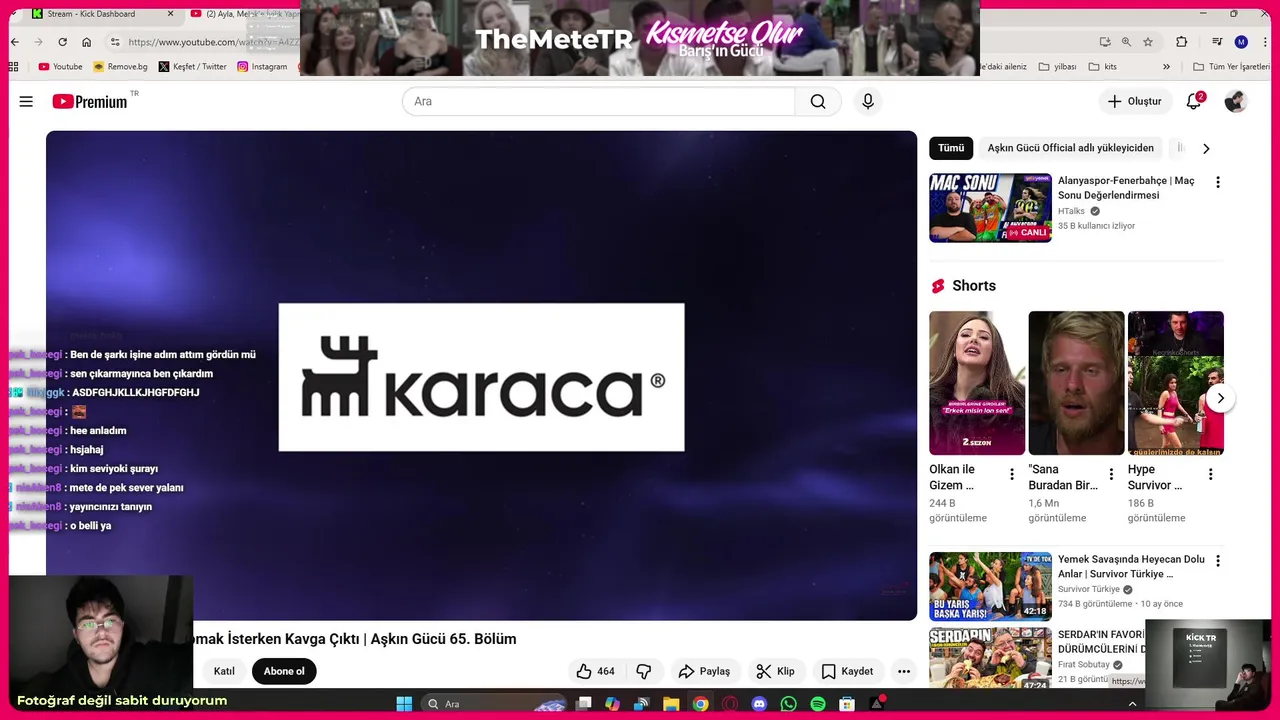
Task: Start voice search with the microphone
Action: (868, 101)
